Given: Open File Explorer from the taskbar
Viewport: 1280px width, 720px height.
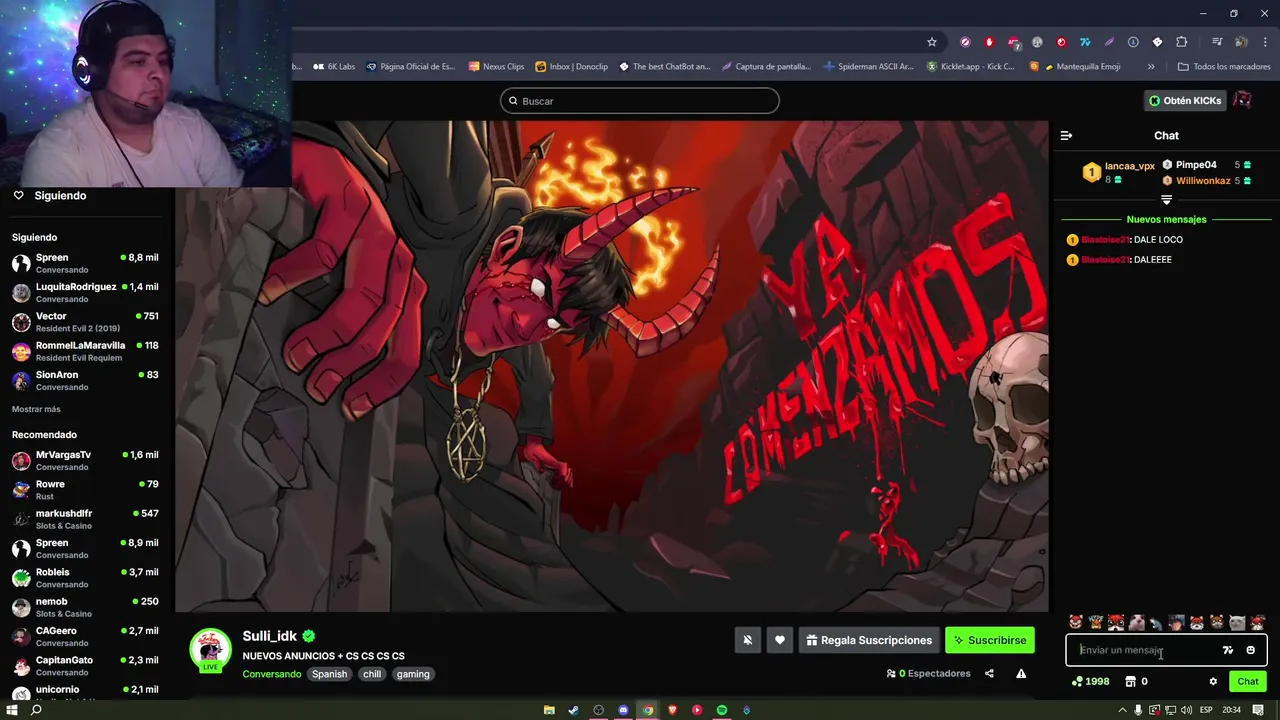Looking at the screenshot, I should pos(549,710).
